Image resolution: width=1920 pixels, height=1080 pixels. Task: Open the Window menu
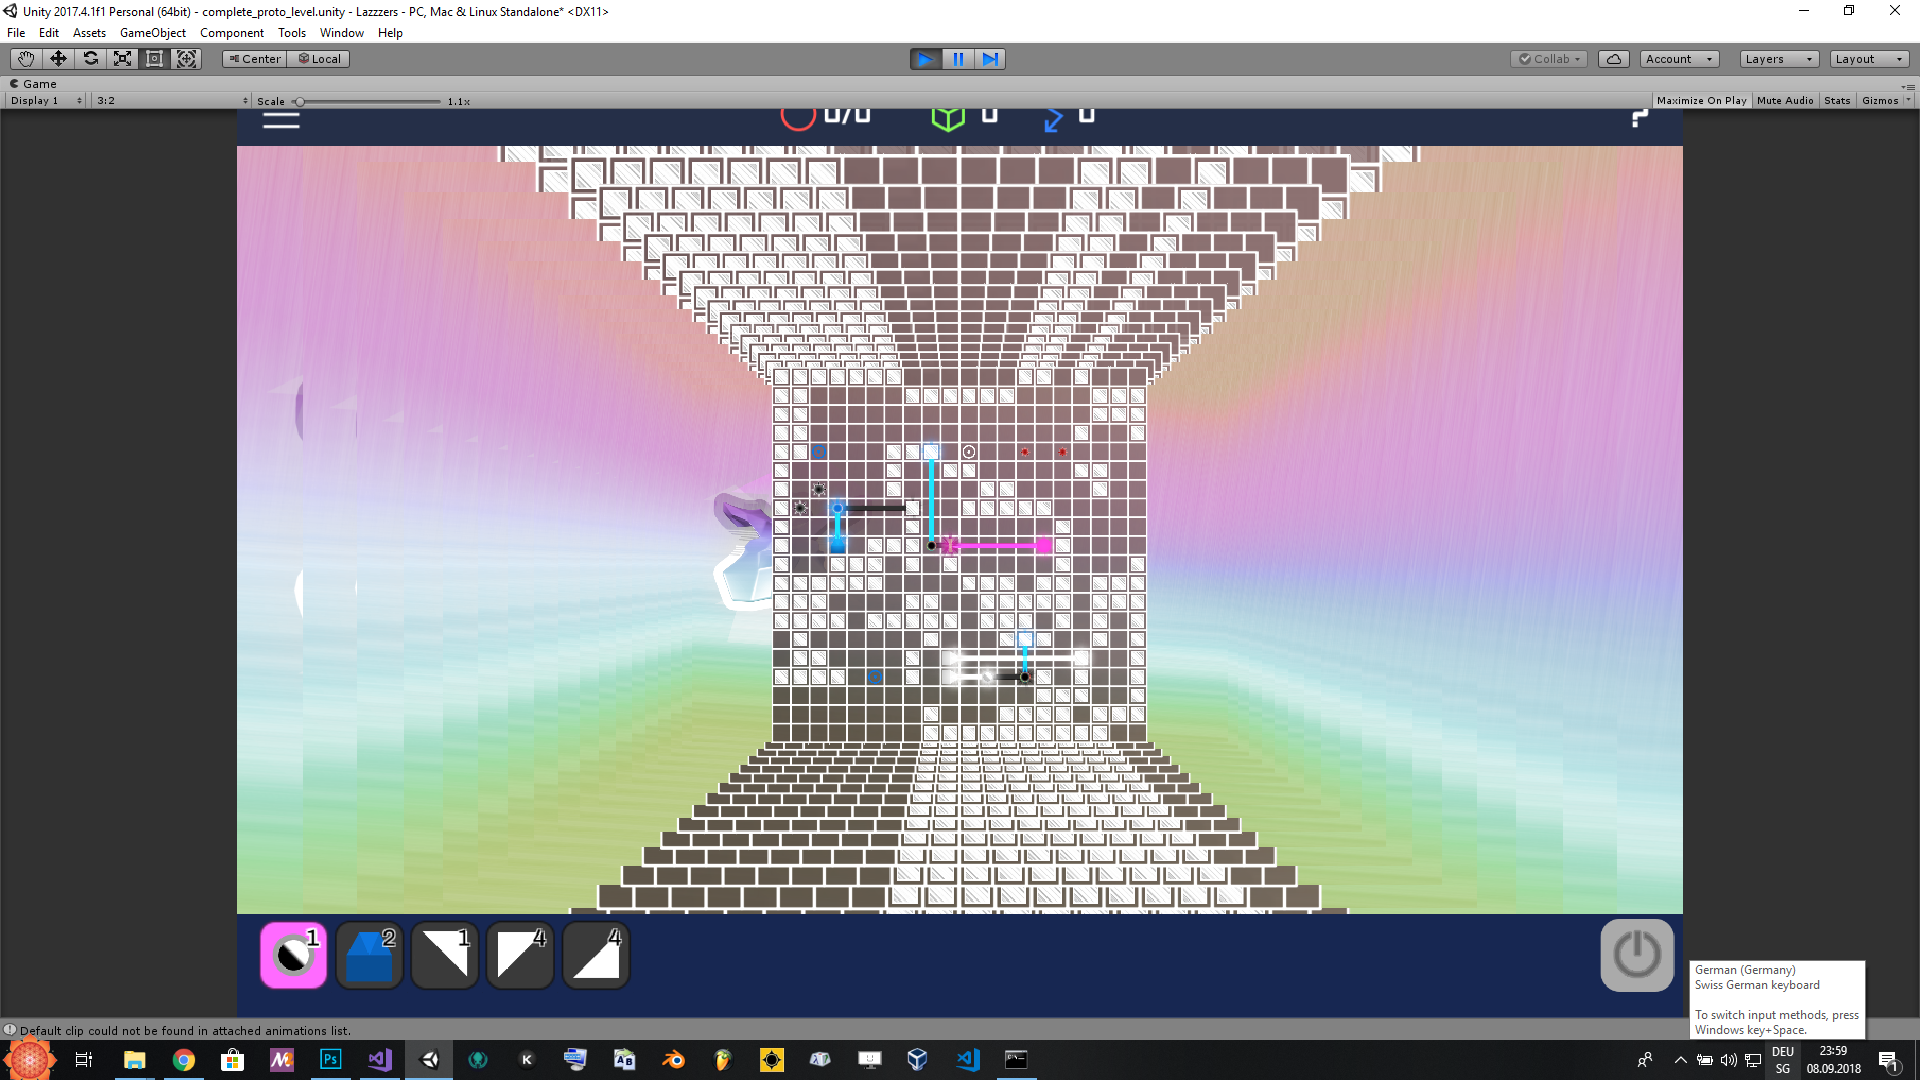coord(341,33)
